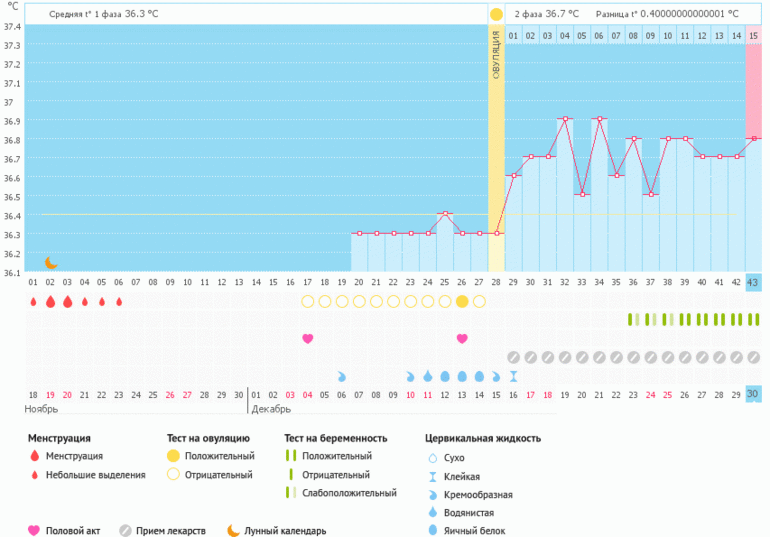Select the first large menstruation drop on day 01
The image size is (770, 537).
(33, 301)
